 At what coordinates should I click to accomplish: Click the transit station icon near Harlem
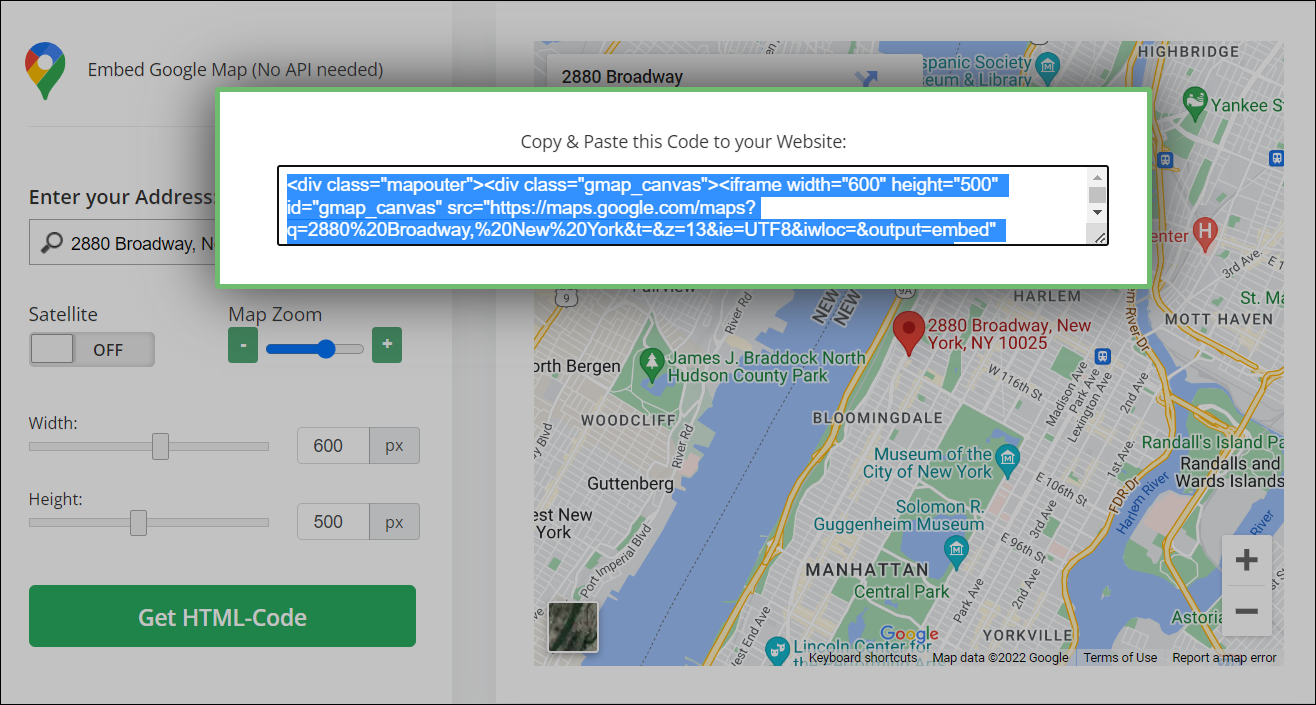tap(1103, 356)
